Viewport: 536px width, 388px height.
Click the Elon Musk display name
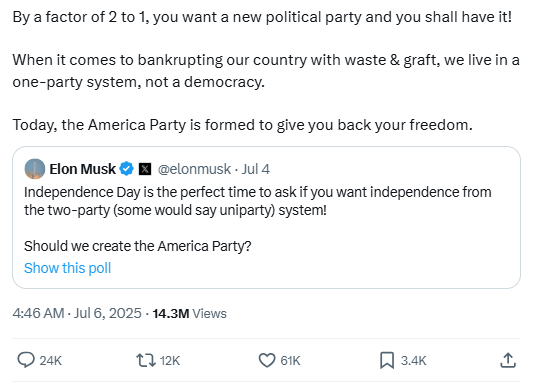(83, 169)
